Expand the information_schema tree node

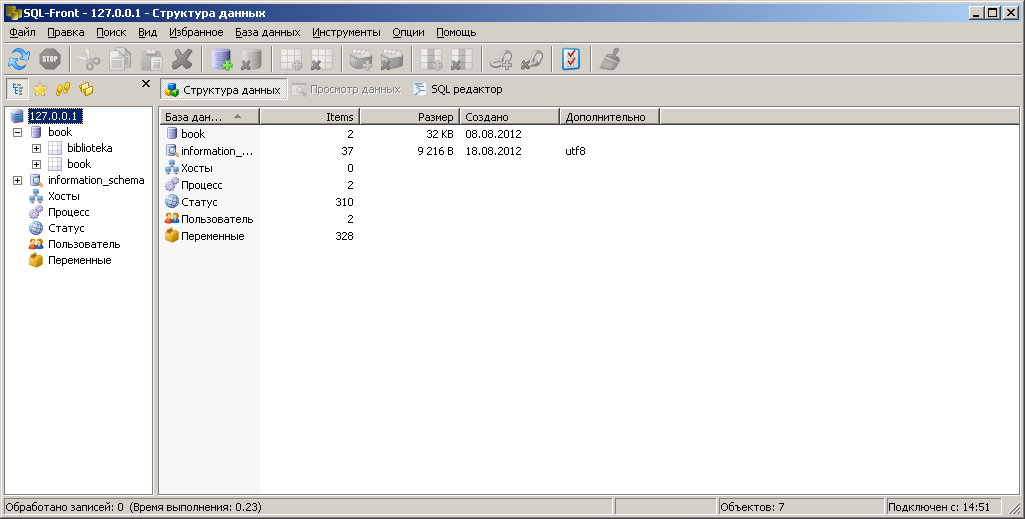pos(18,180)
